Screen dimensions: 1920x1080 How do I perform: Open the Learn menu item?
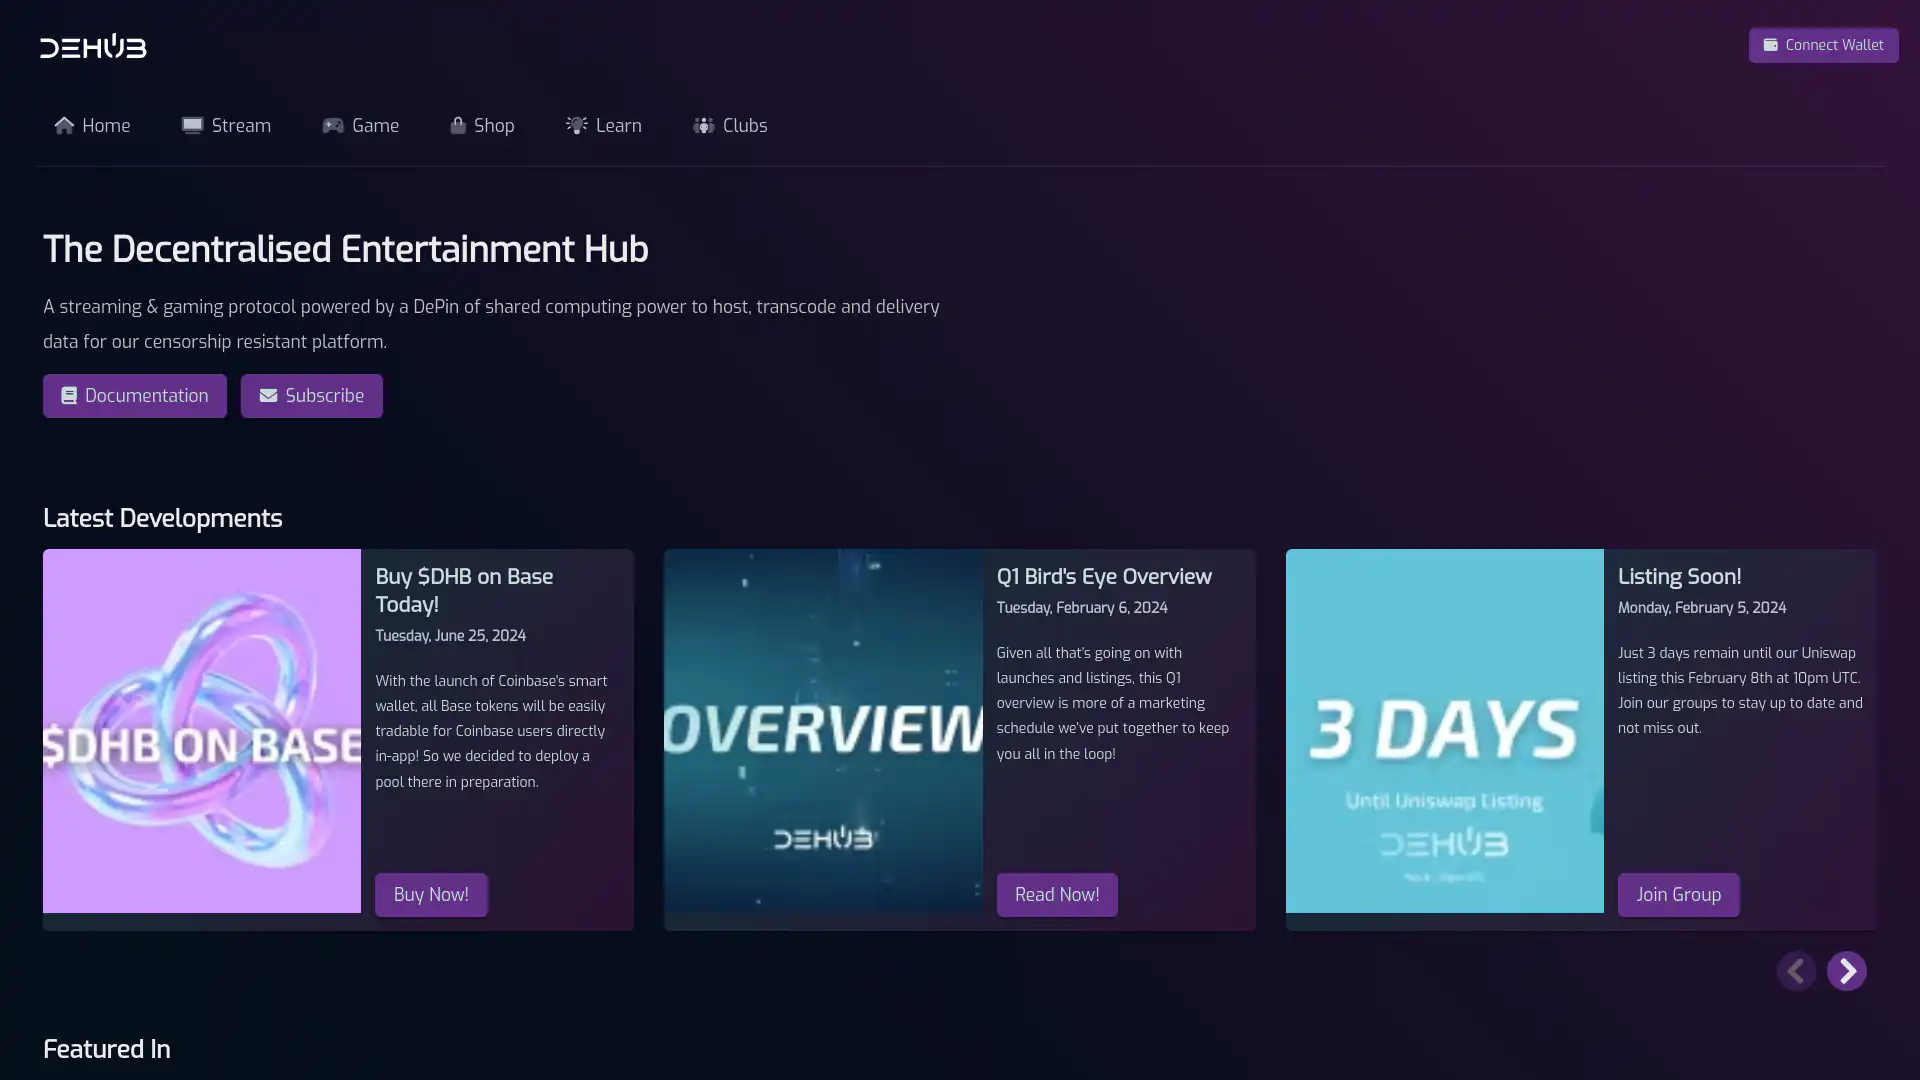coord(618,126)
